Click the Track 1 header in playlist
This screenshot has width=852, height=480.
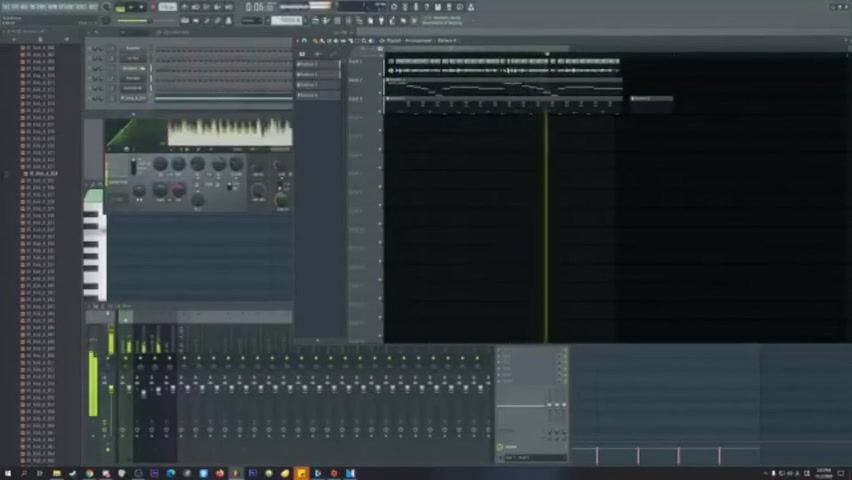pyautogui.click(x=363, y=65)
